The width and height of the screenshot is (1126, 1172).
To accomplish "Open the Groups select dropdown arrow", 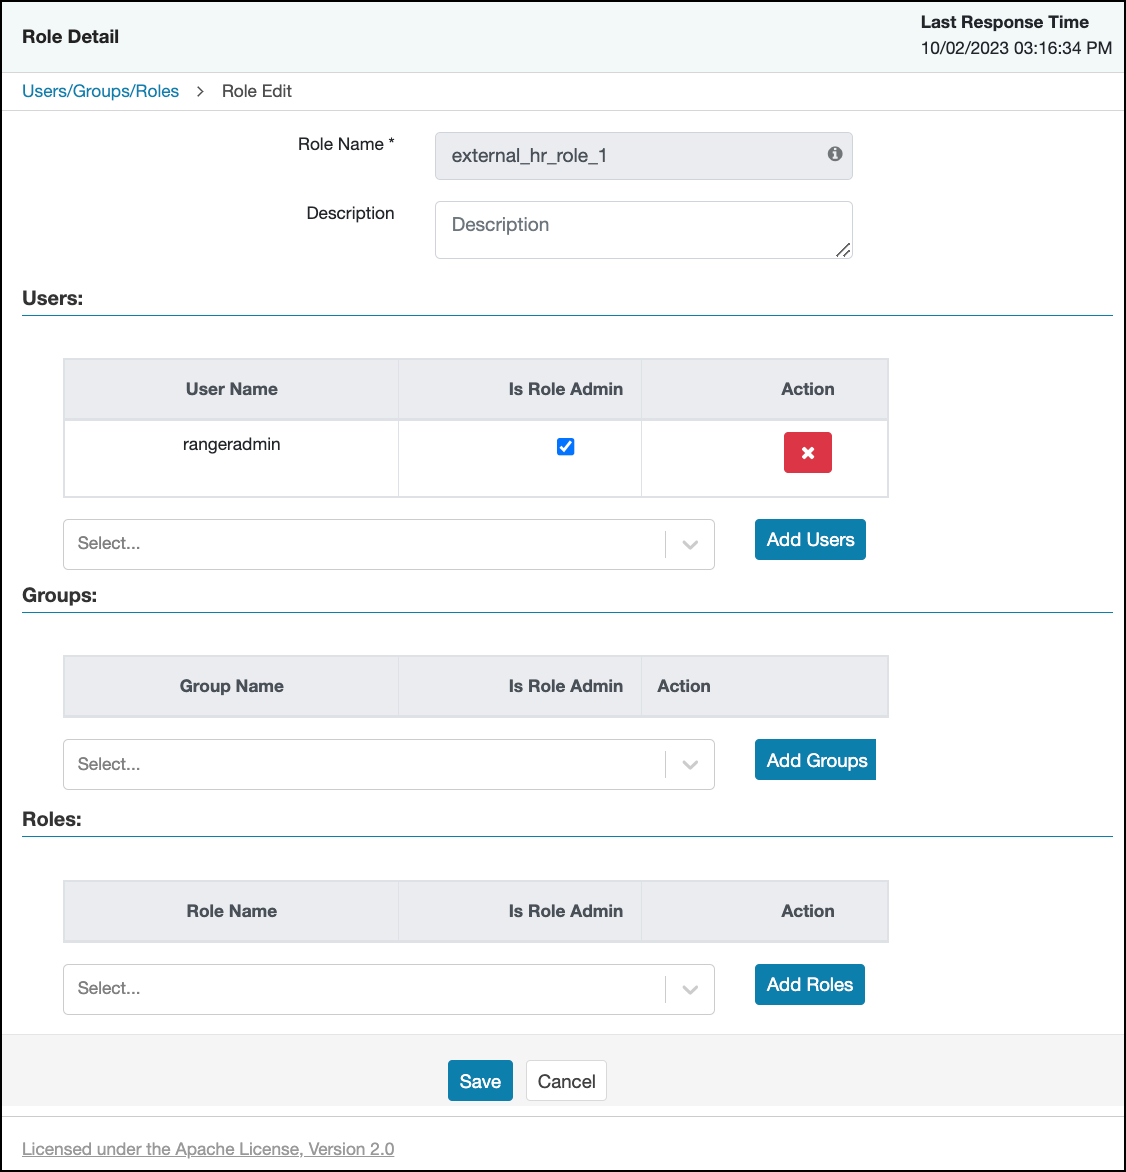I will coord(690,765).
